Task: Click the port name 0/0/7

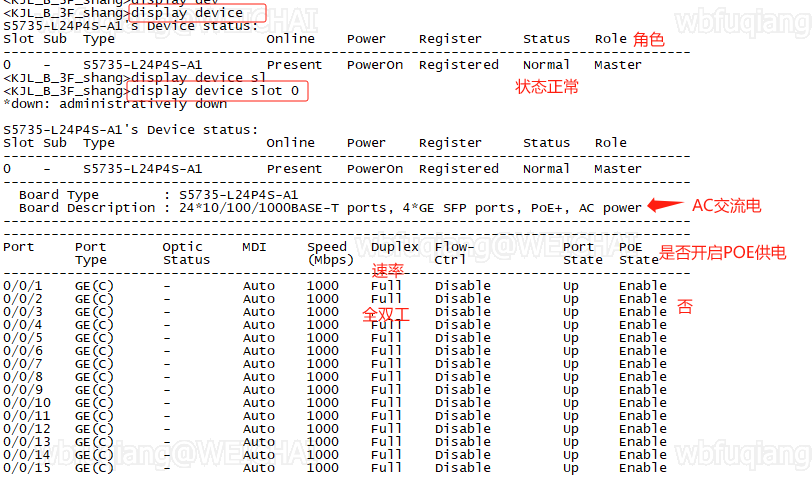Action: point(22,364)
